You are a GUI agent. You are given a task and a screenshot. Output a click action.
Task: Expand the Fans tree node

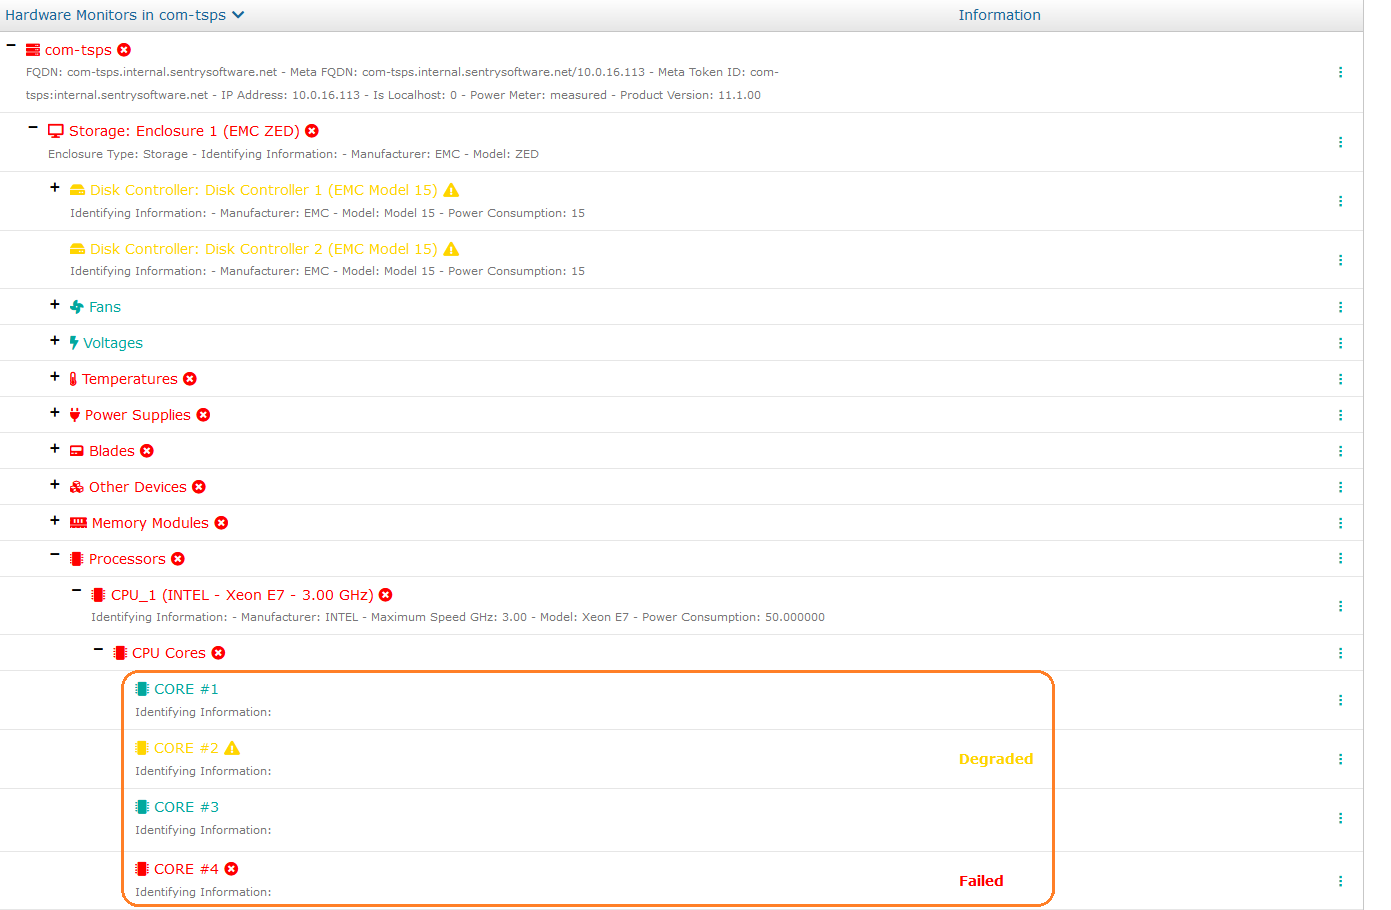coord(55,305)
